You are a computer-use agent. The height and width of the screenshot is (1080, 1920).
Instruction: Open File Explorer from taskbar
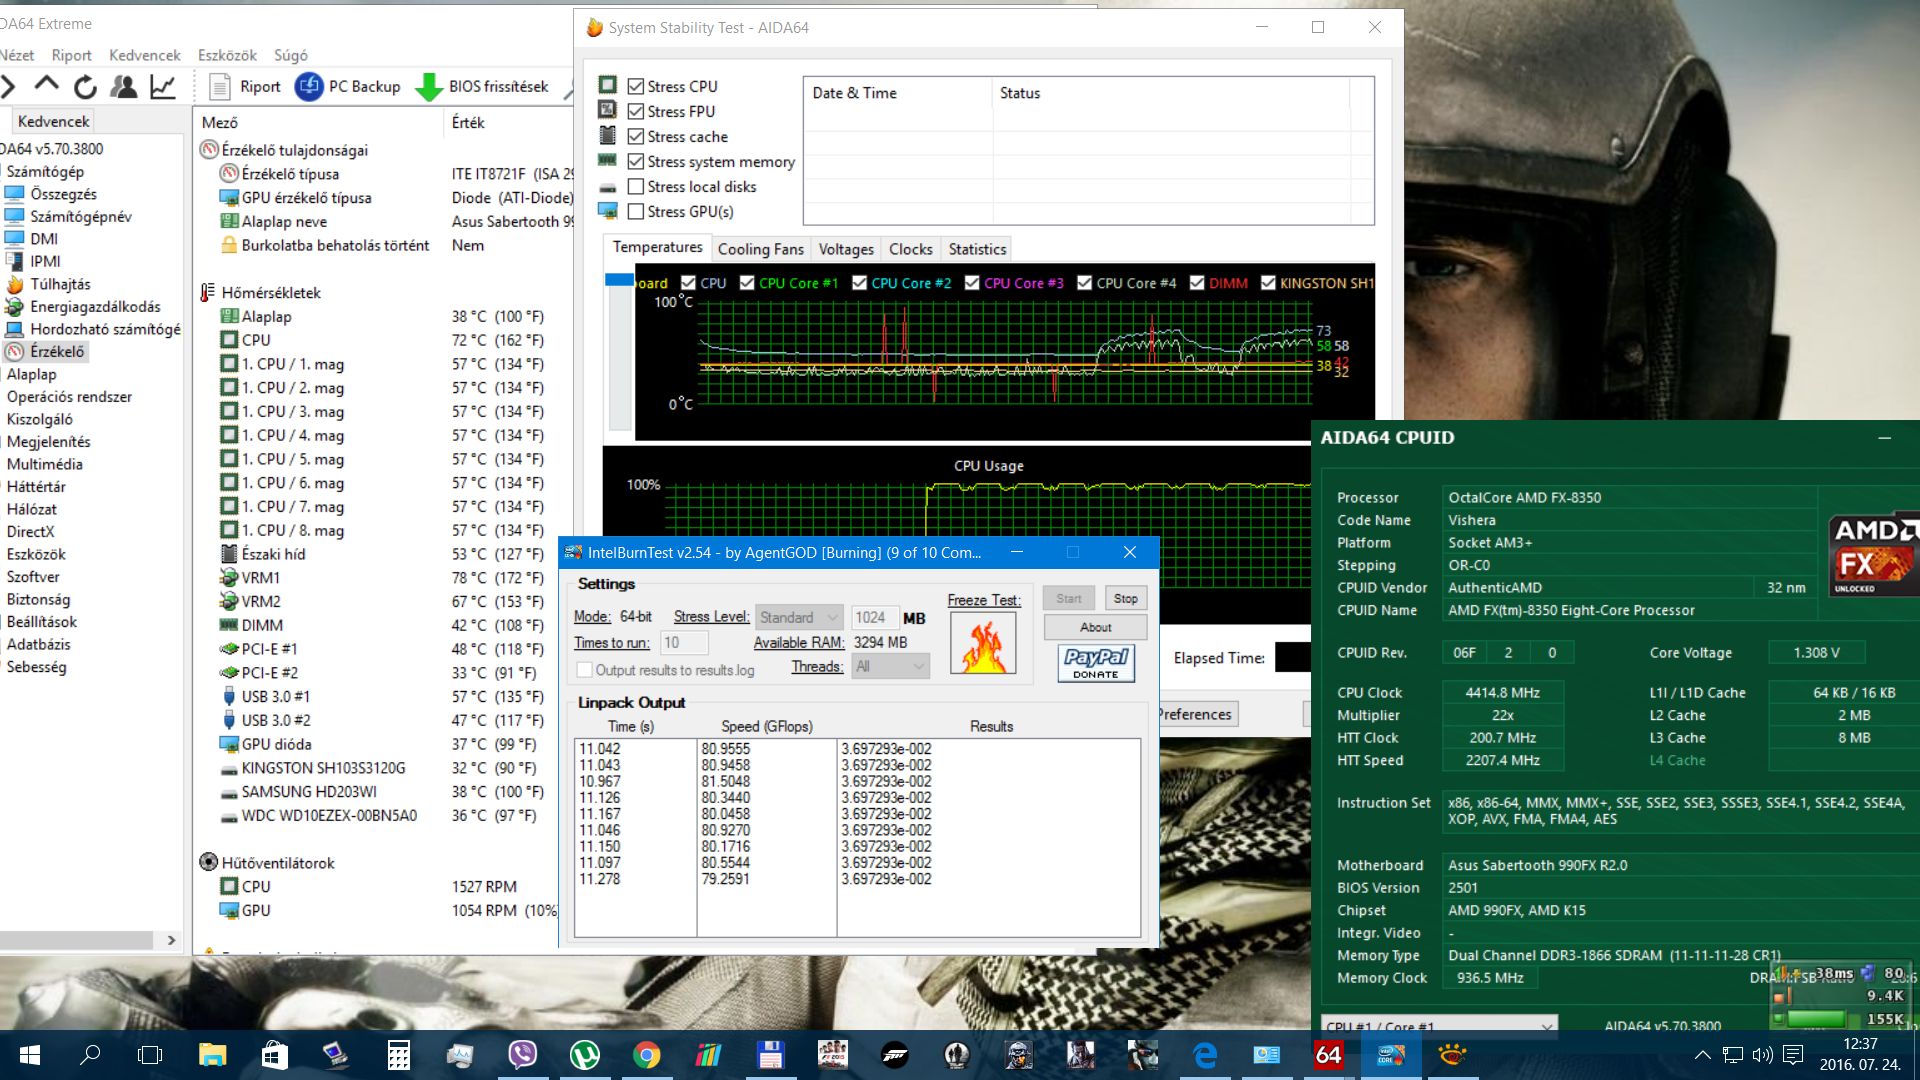(x=212, y=1055)
